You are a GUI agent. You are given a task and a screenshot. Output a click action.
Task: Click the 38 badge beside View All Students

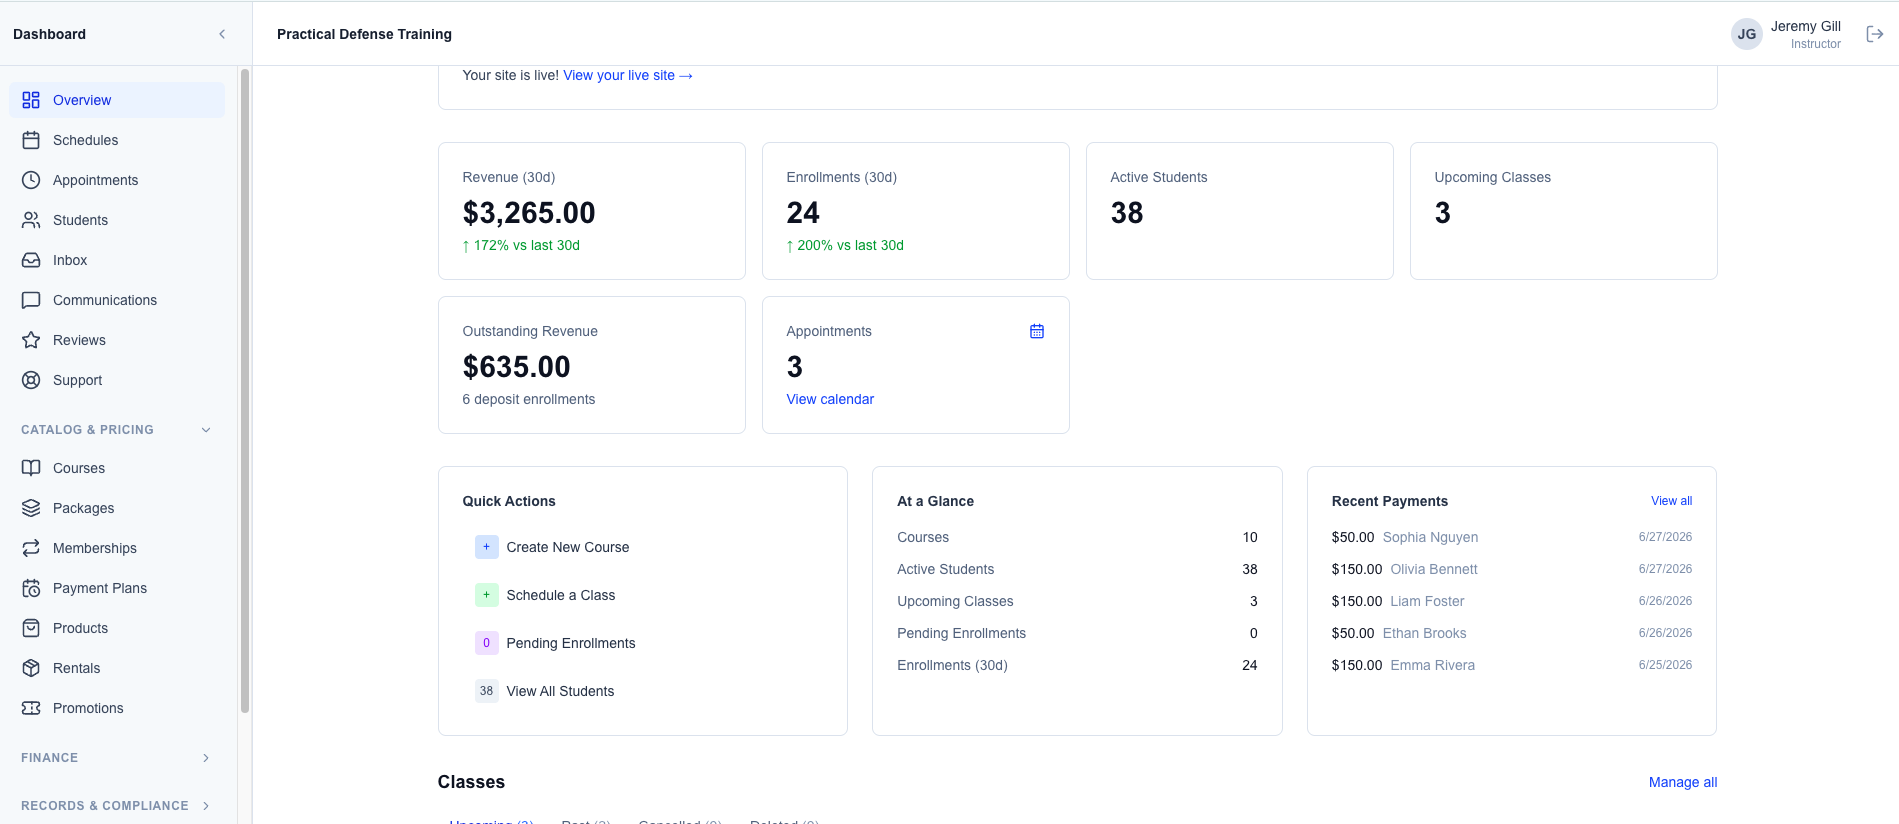487,691
